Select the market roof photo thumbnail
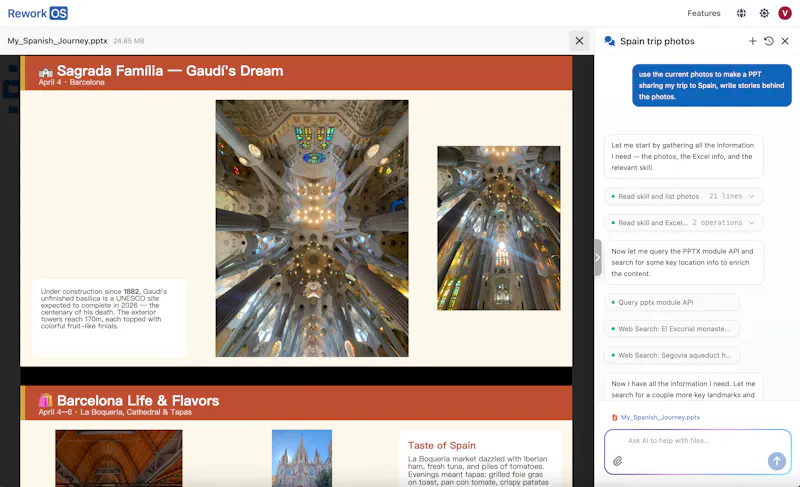Image resolution: width=800 pixels, height=487 pixels. coord(119,458)
